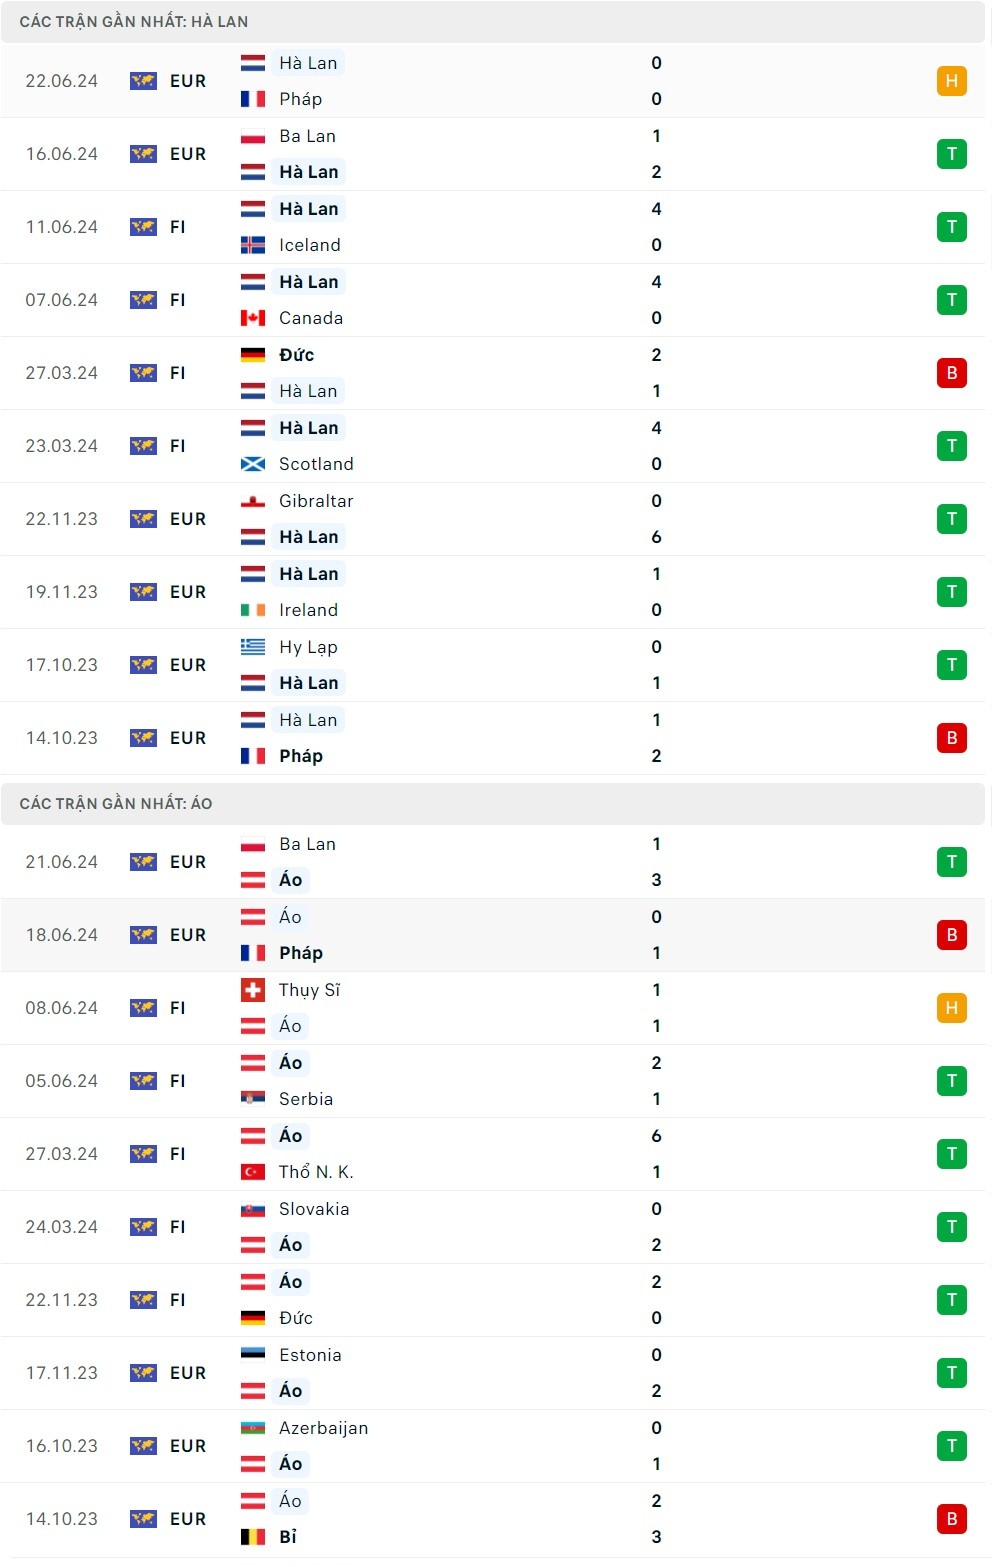The image size is (998, 1567).
Task: Open the Thổ N. K. team link
Action: [x=316, y=1172]
